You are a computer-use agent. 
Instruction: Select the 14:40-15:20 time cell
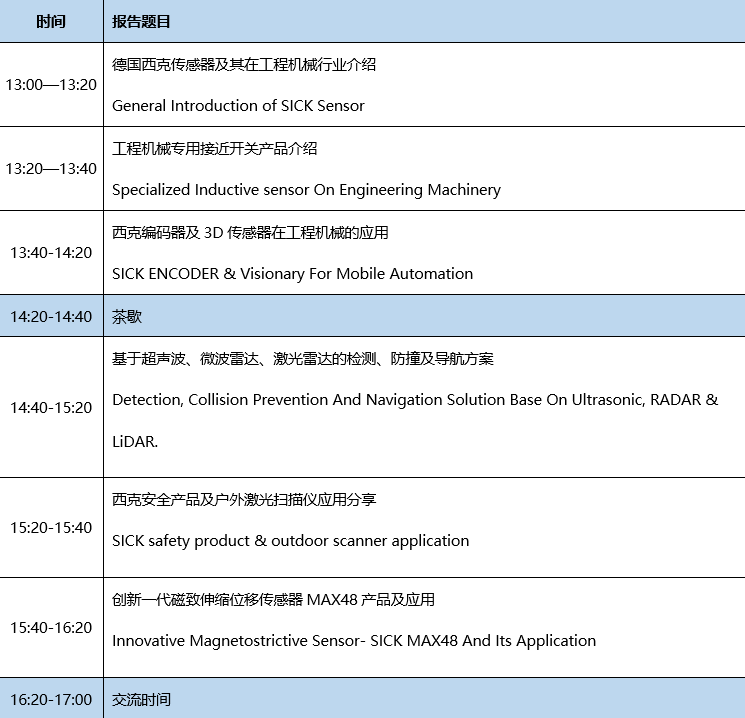[51, 407]
